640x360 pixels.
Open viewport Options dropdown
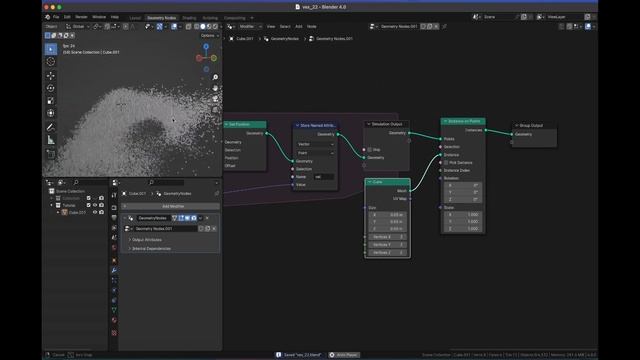(x=209, y=36)
